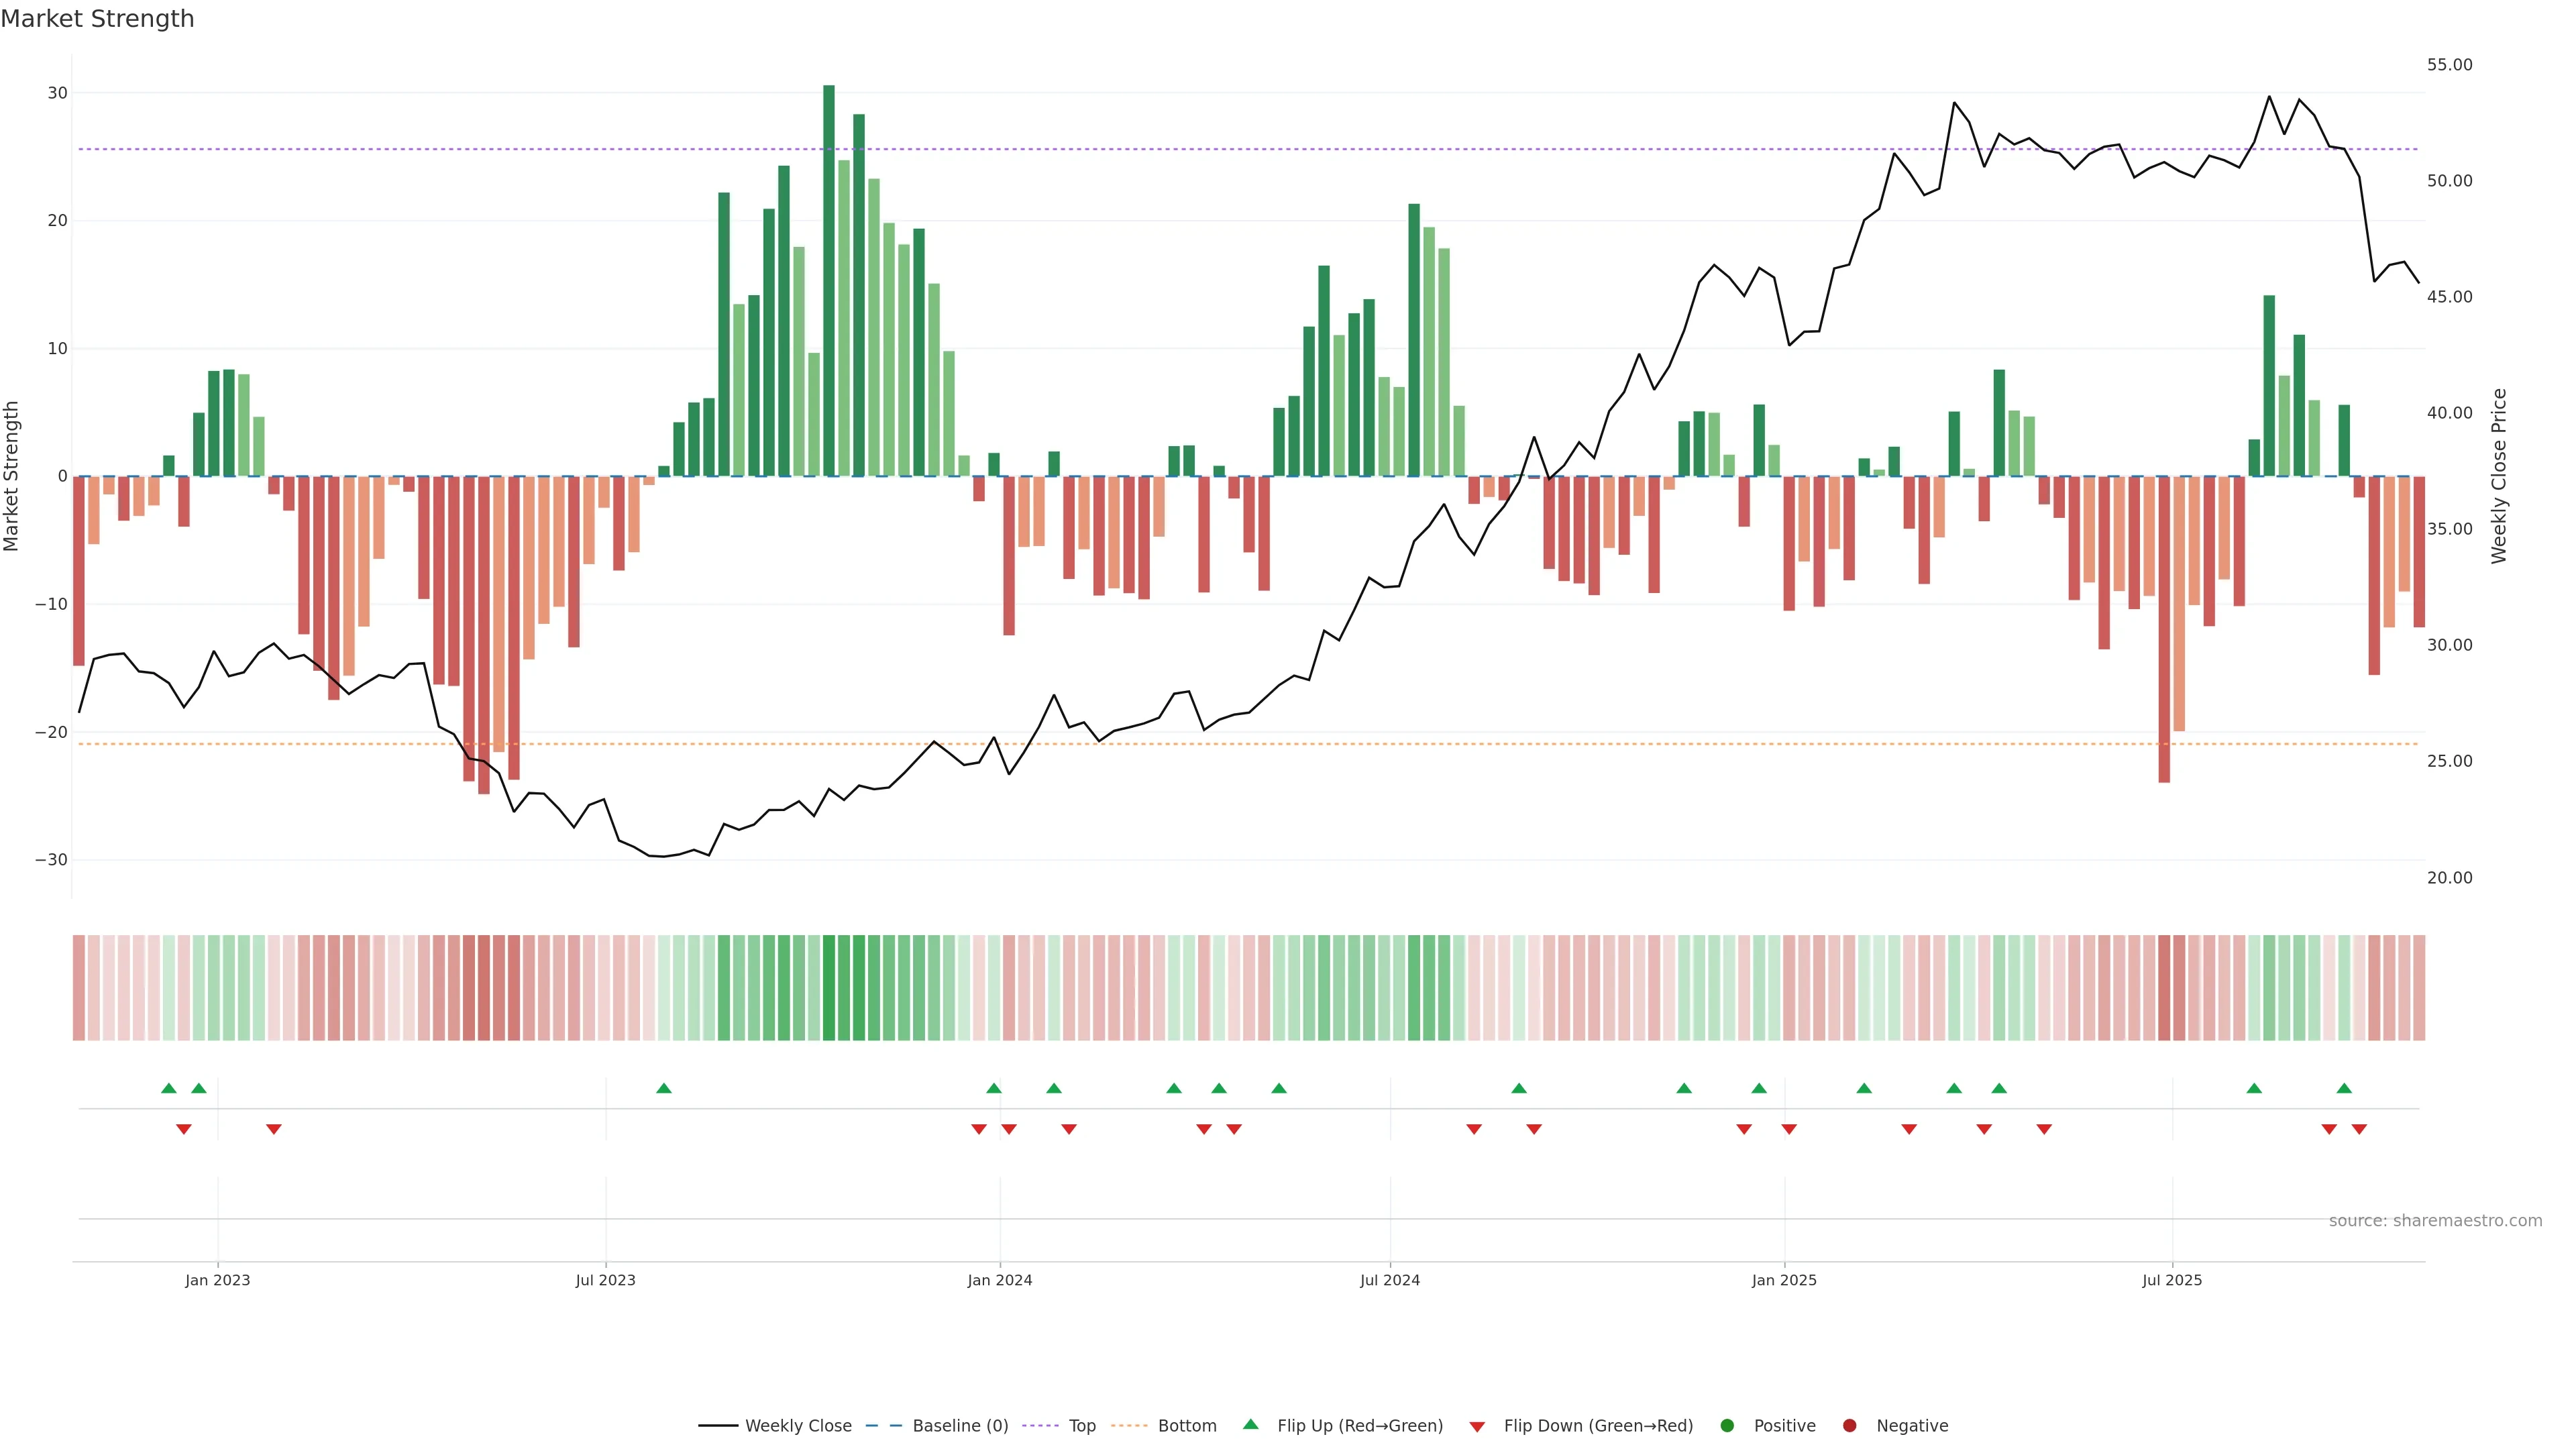This screenshot has width=2576, height=1449.
Task: Click the dark red Negative circle in legend
Action: coord(1849,1425)
